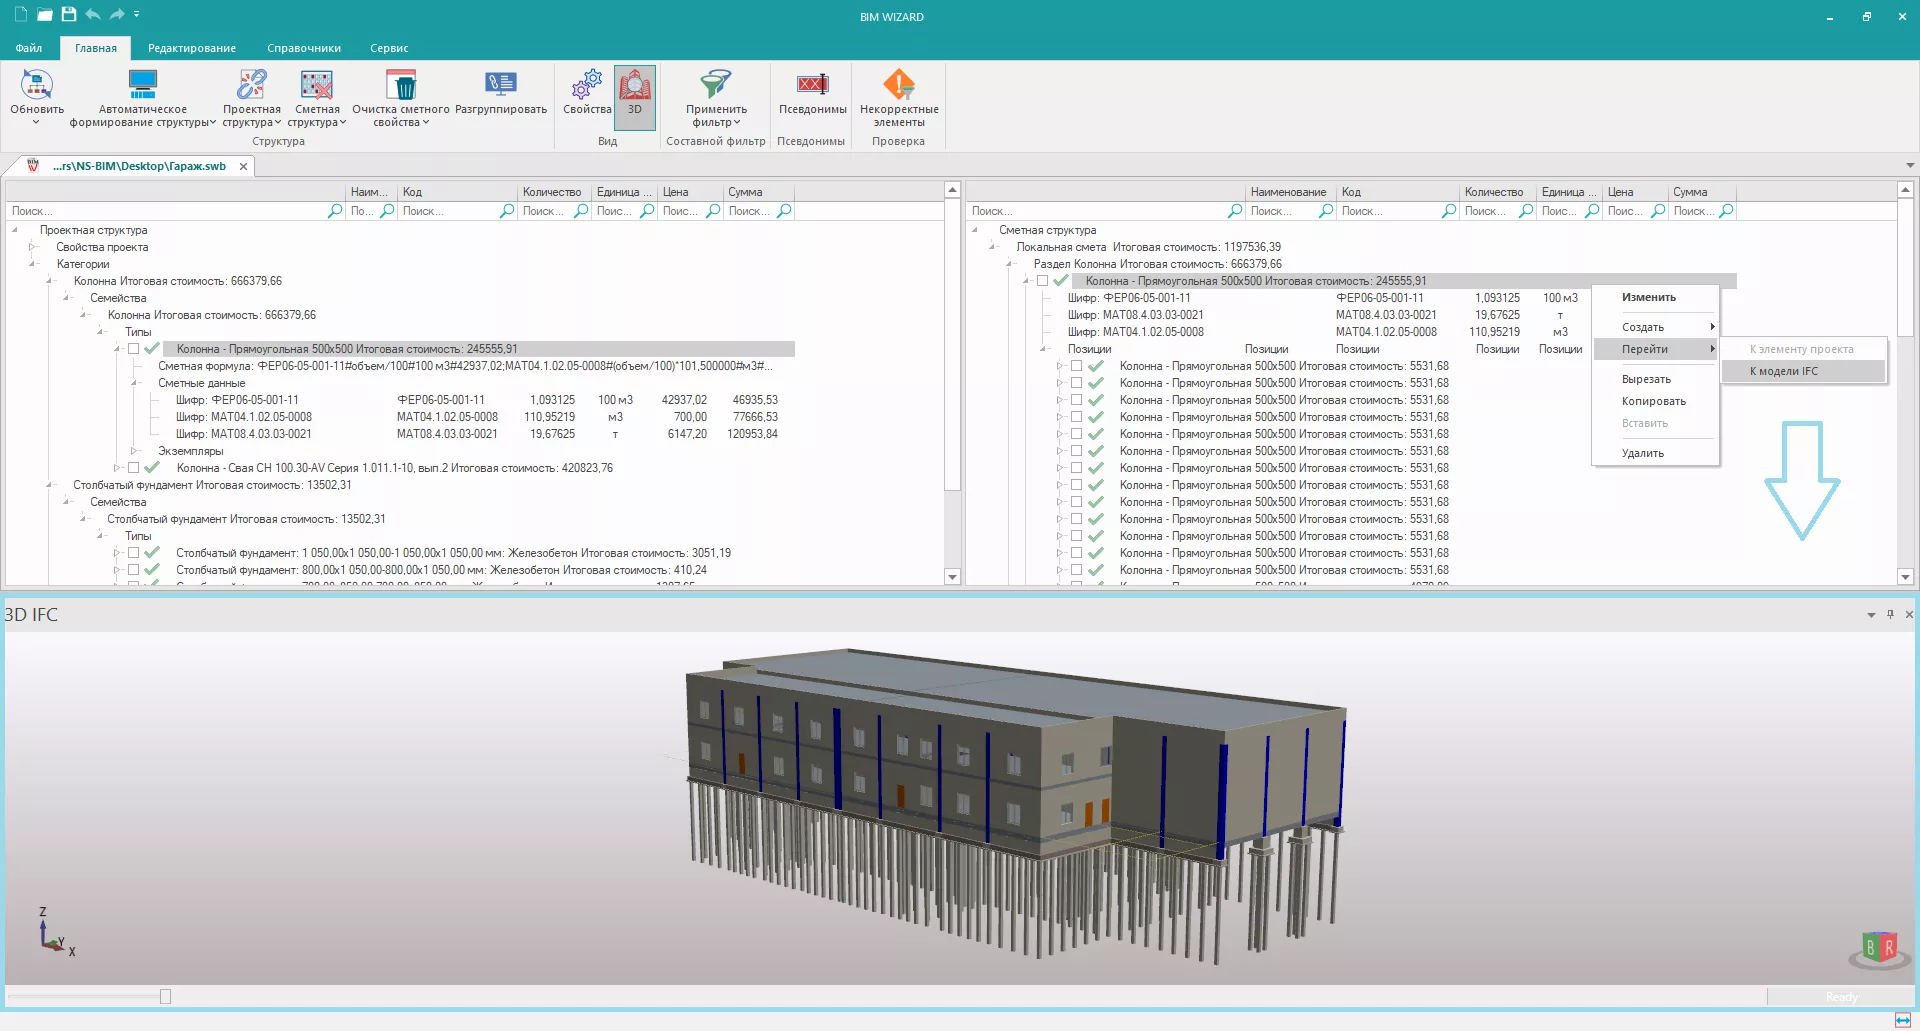Viewport: 1920px width, 1031px height.
Task: Check first Позиции row Колонна 5531,68 checkbox
Action: tap(1076, 366)
